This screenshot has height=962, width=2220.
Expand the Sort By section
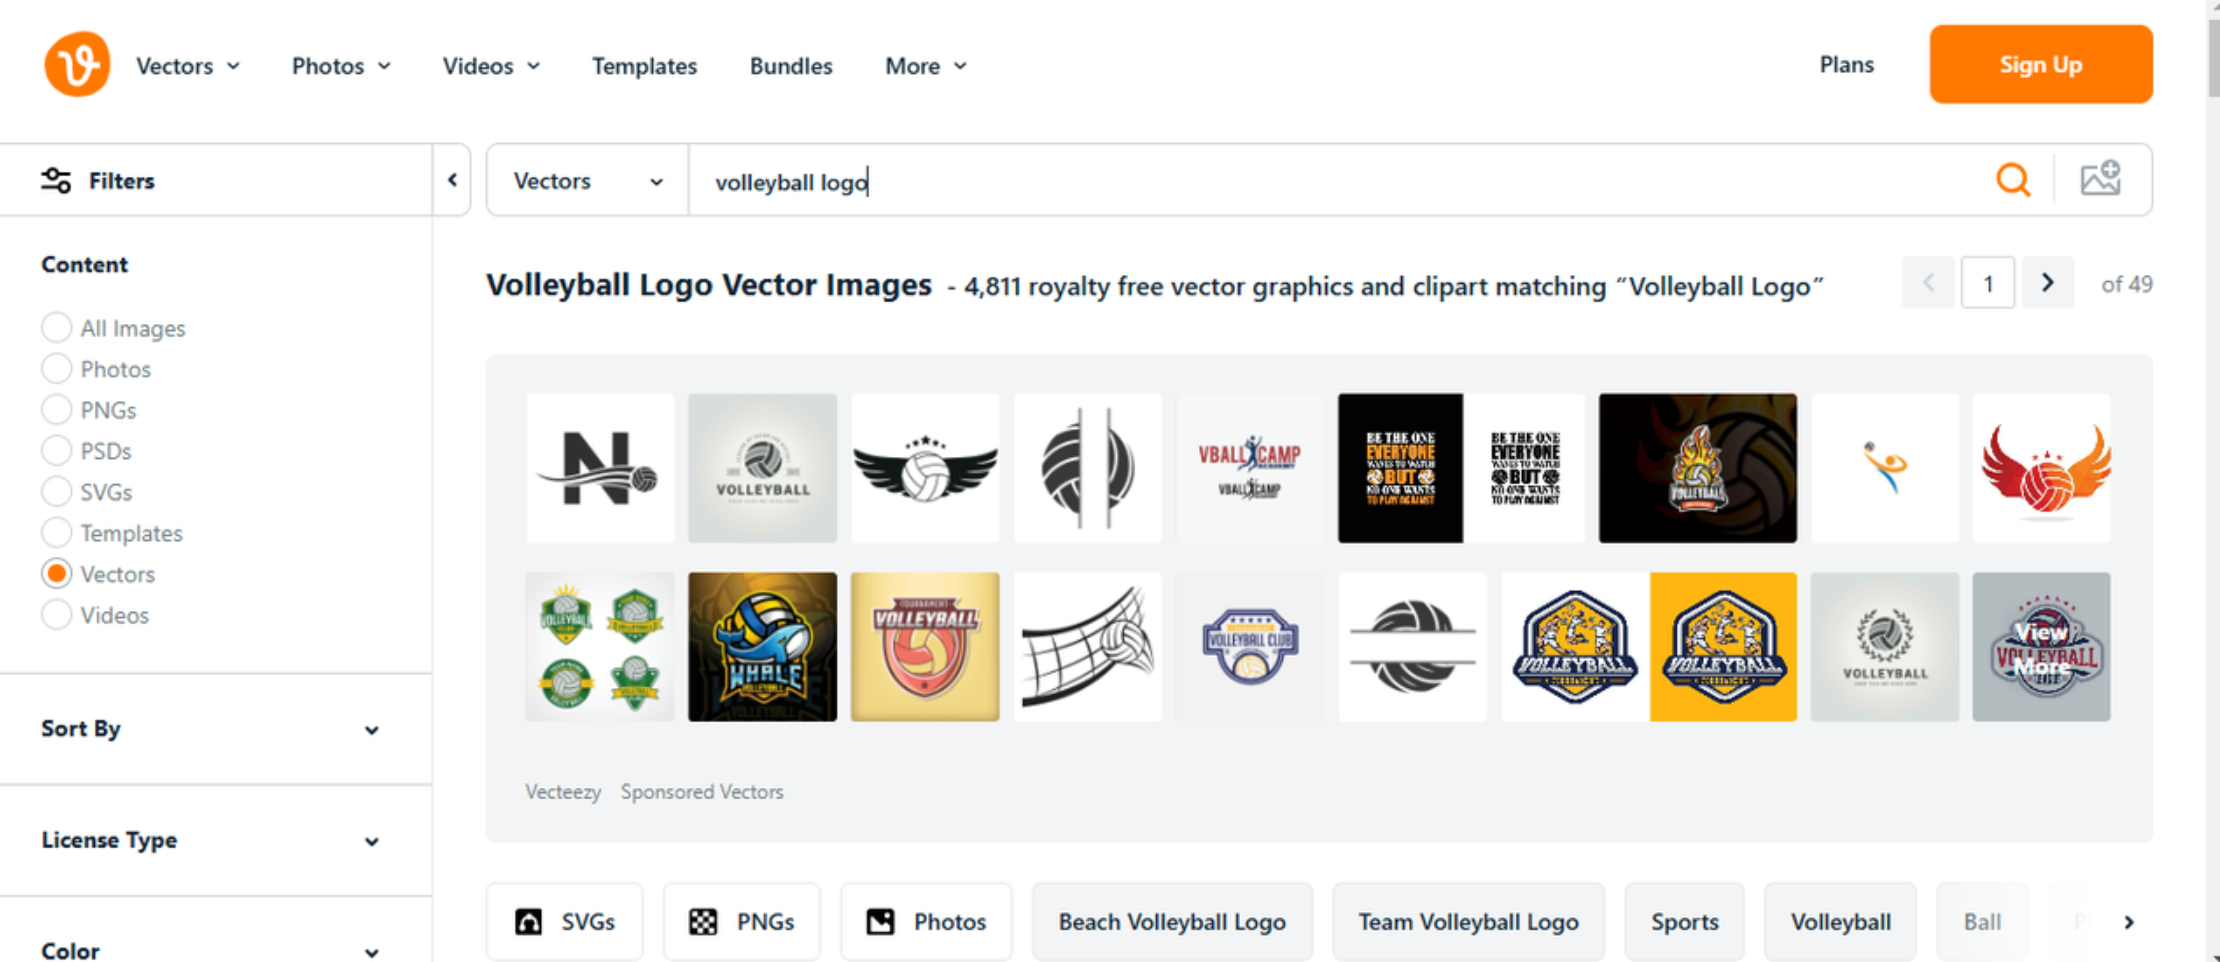210,729
